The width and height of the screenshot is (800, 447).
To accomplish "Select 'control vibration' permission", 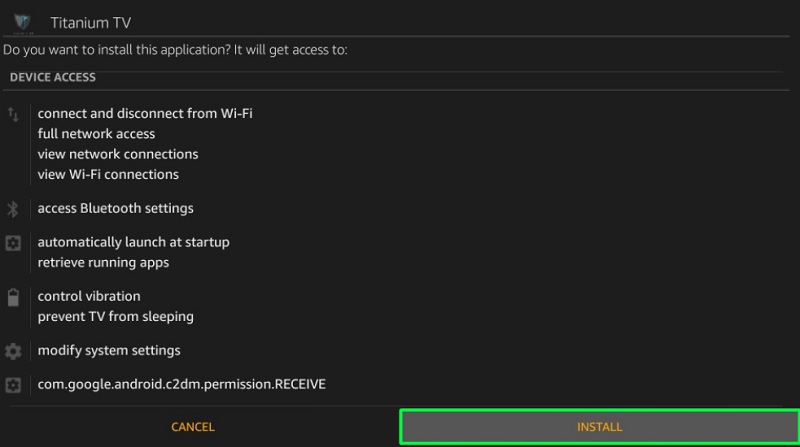I will coord(89,296).
